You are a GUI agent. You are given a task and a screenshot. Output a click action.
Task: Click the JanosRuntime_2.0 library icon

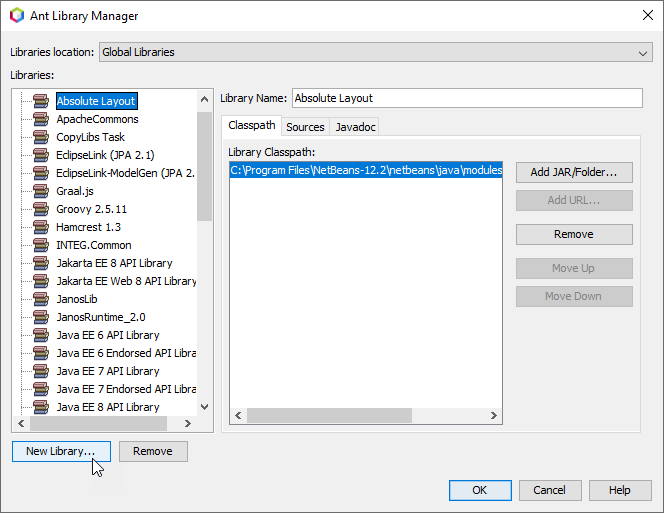[41, 317]
